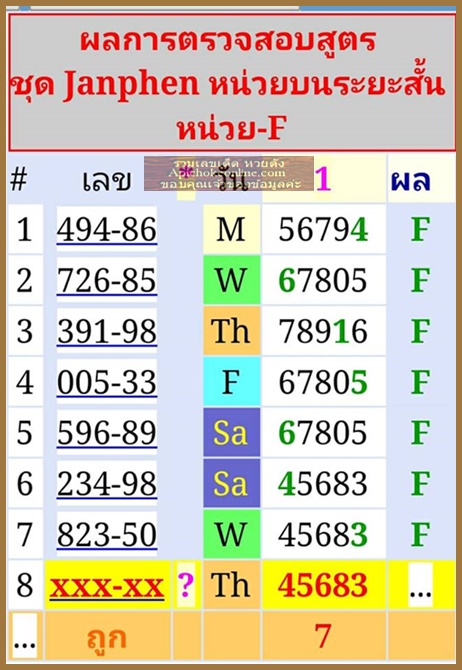Click the red xxx-xx link
The image size is (462, 670).
107,586
